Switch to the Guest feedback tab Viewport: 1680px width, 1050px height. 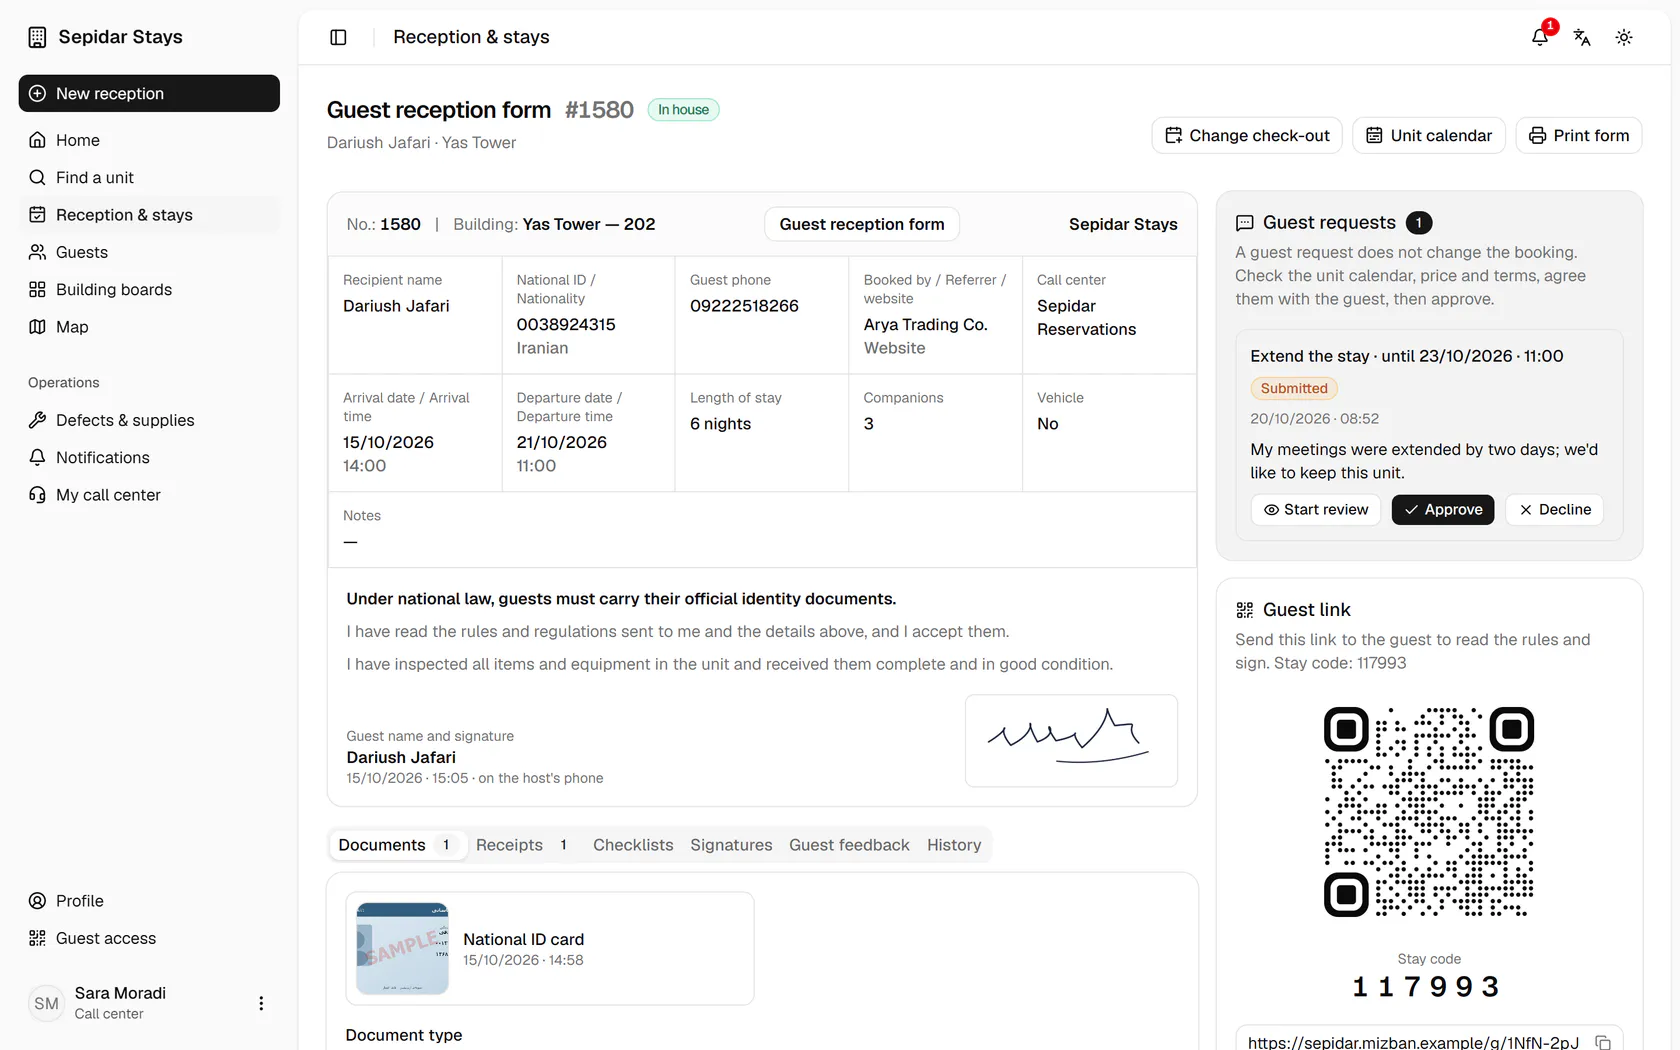coord(849,845)
